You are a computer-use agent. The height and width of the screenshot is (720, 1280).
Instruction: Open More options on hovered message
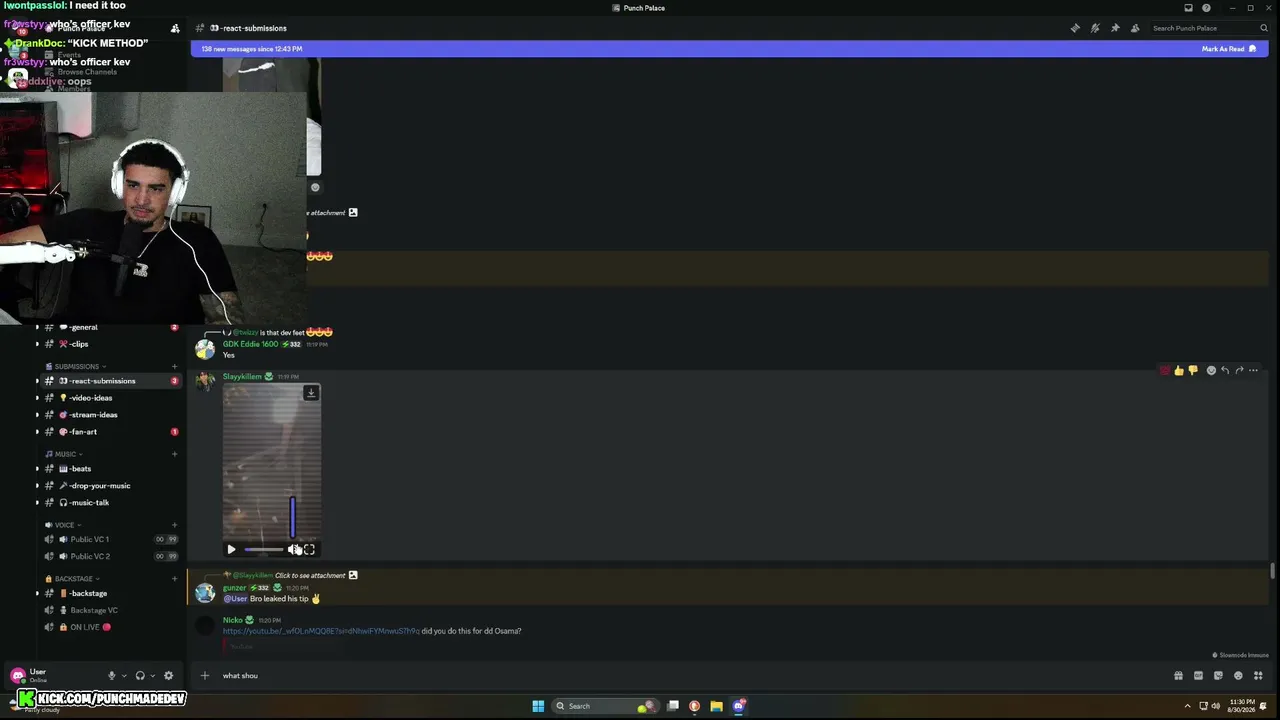click(1253, 371)
